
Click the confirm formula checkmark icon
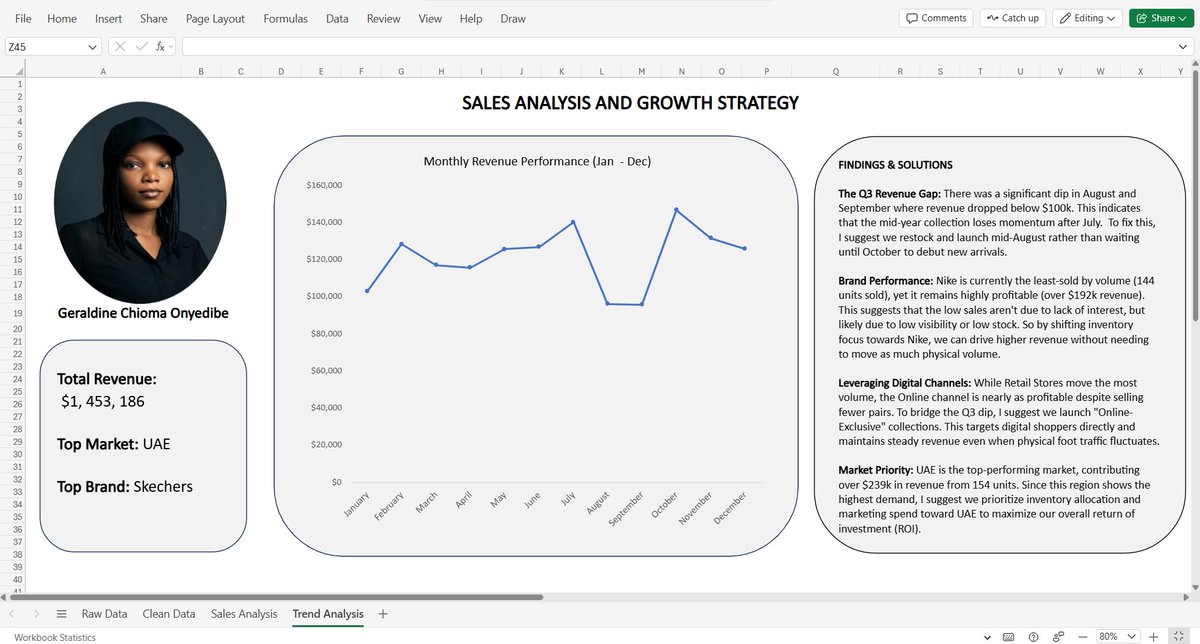[141, 46]
